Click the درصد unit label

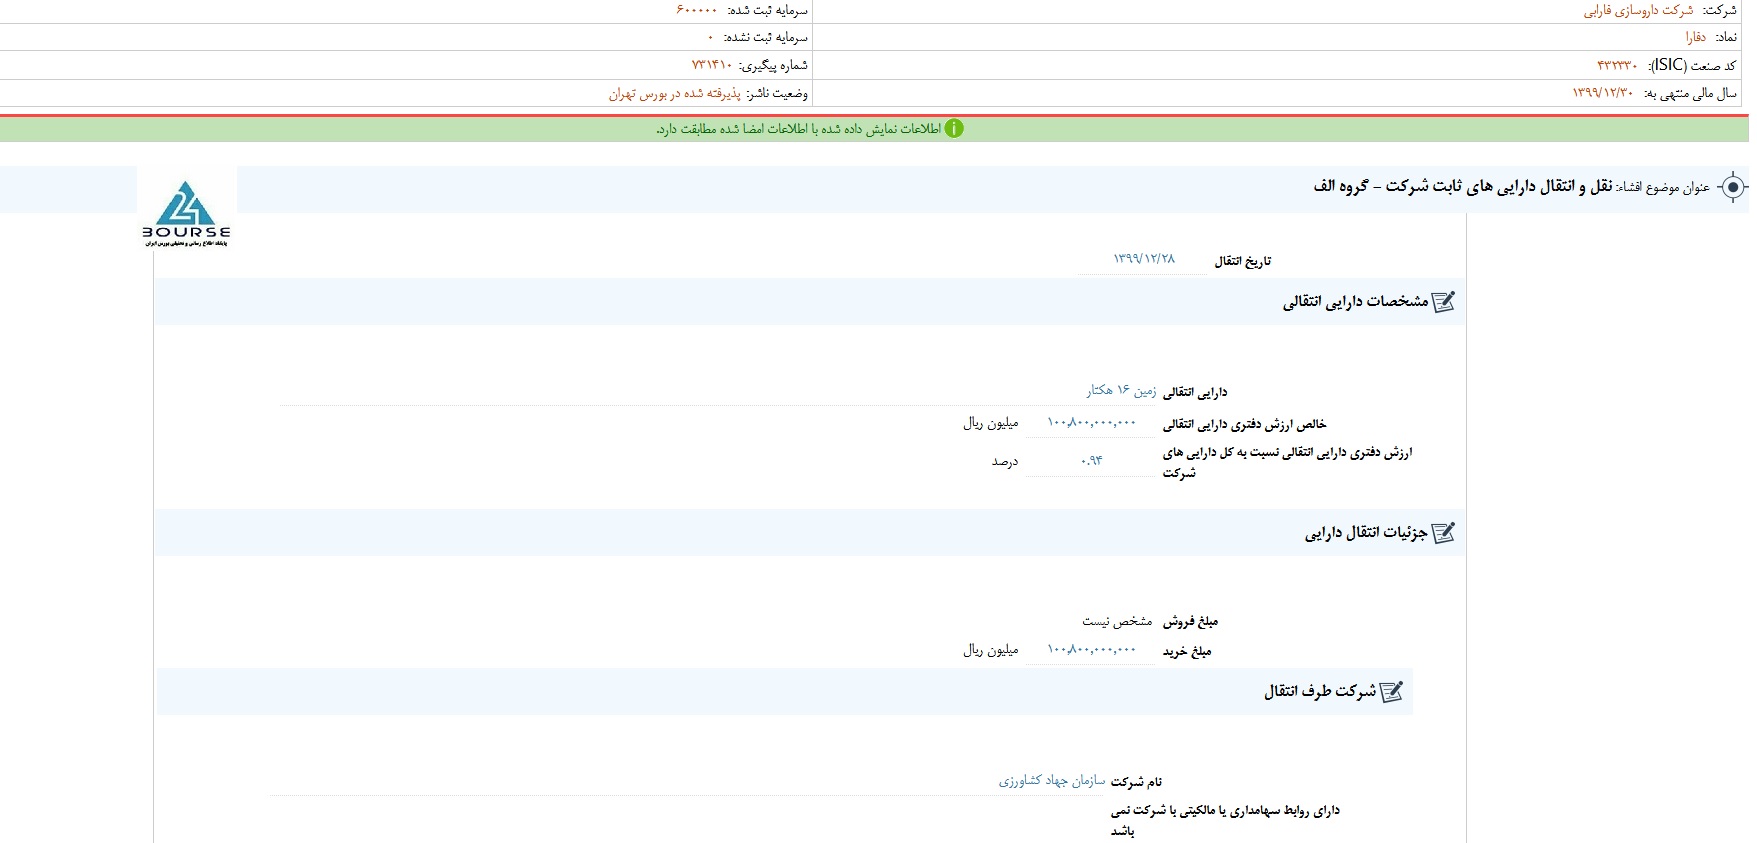tap(1005, 461)
